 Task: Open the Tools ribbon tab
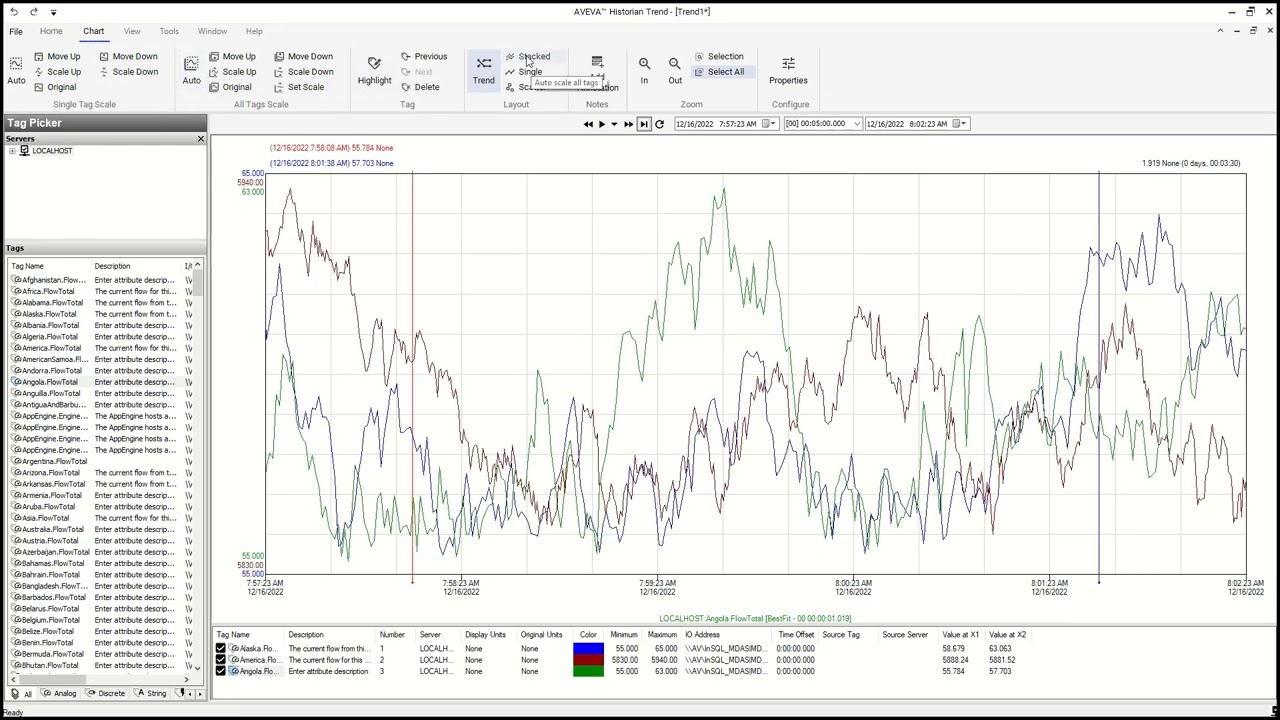coord(169,31)
